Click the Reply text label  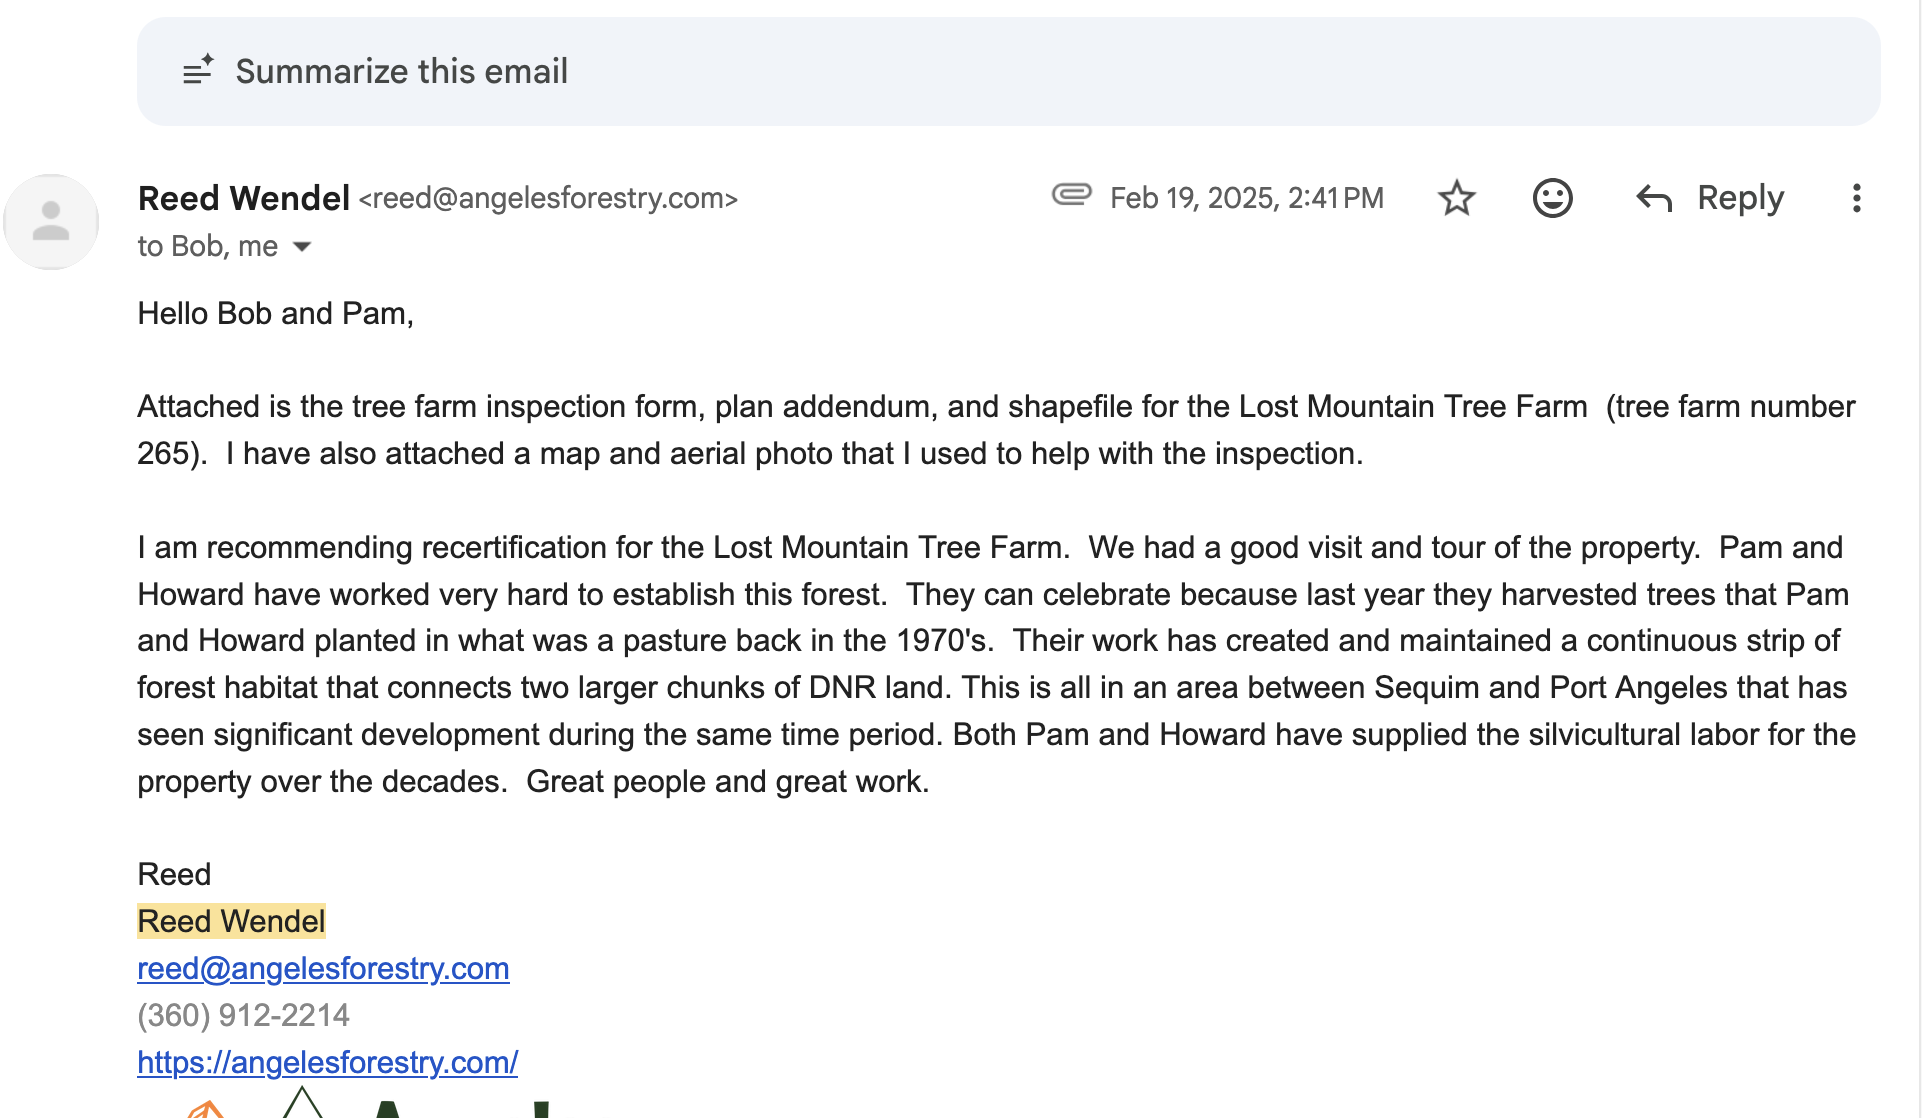point(1740,198)
